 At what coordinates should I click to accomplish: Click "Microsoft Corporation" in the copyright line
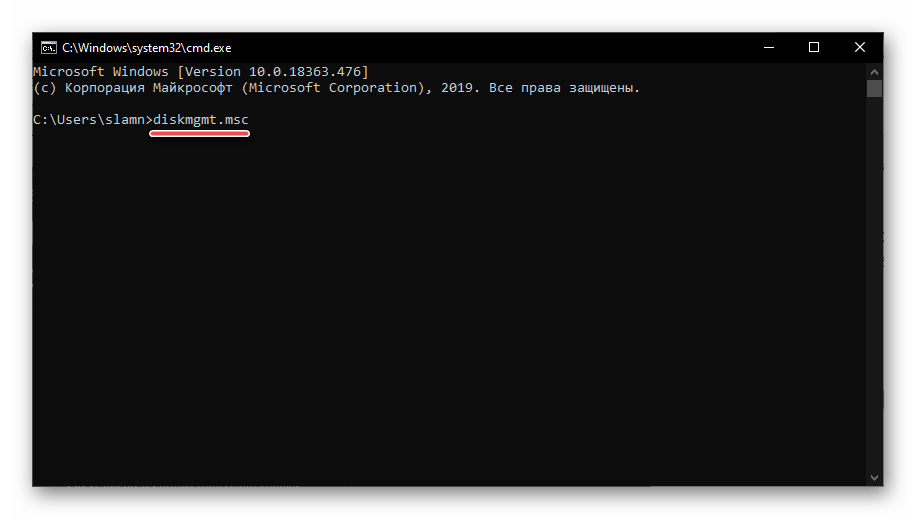point(338,88)
